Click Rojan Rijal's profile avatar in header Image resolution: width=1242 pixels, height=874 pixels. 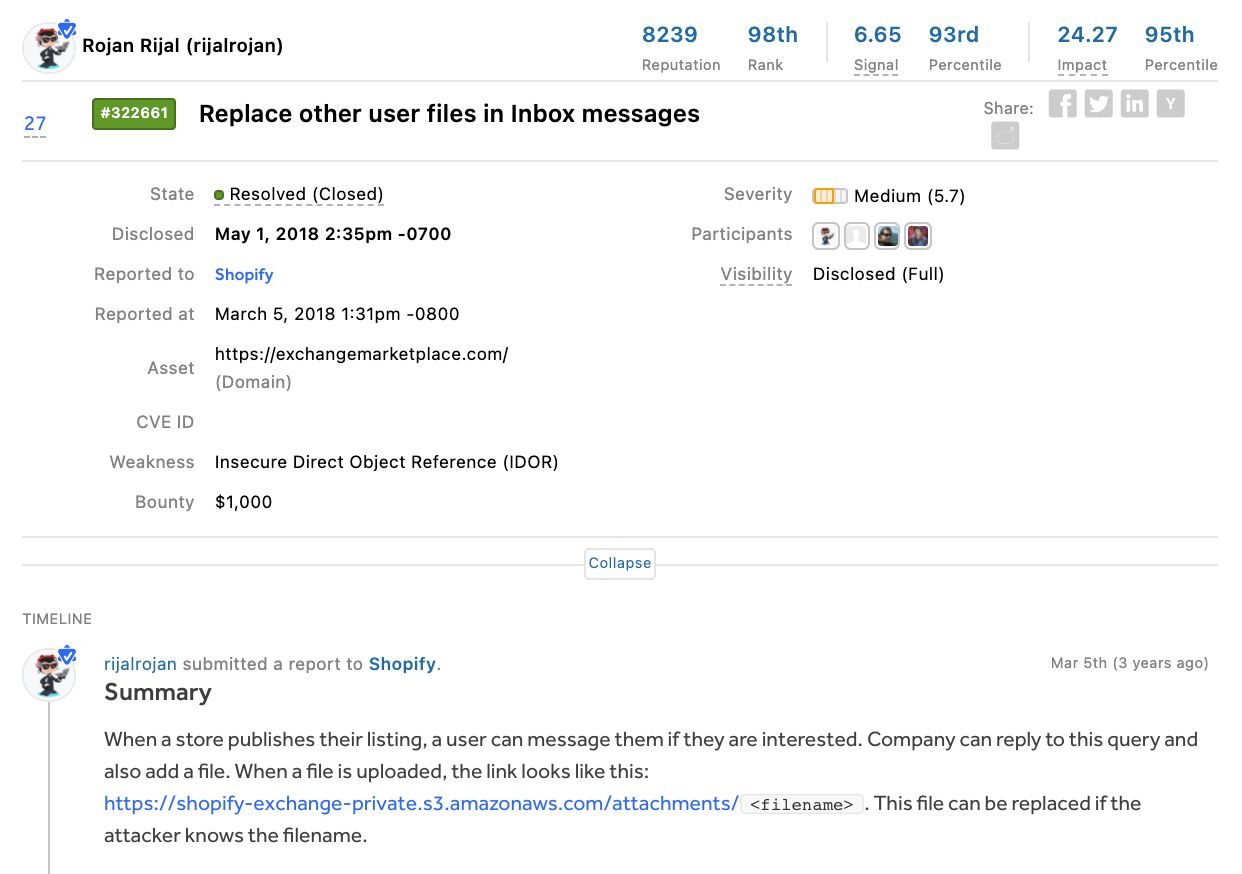click(49, 46)
